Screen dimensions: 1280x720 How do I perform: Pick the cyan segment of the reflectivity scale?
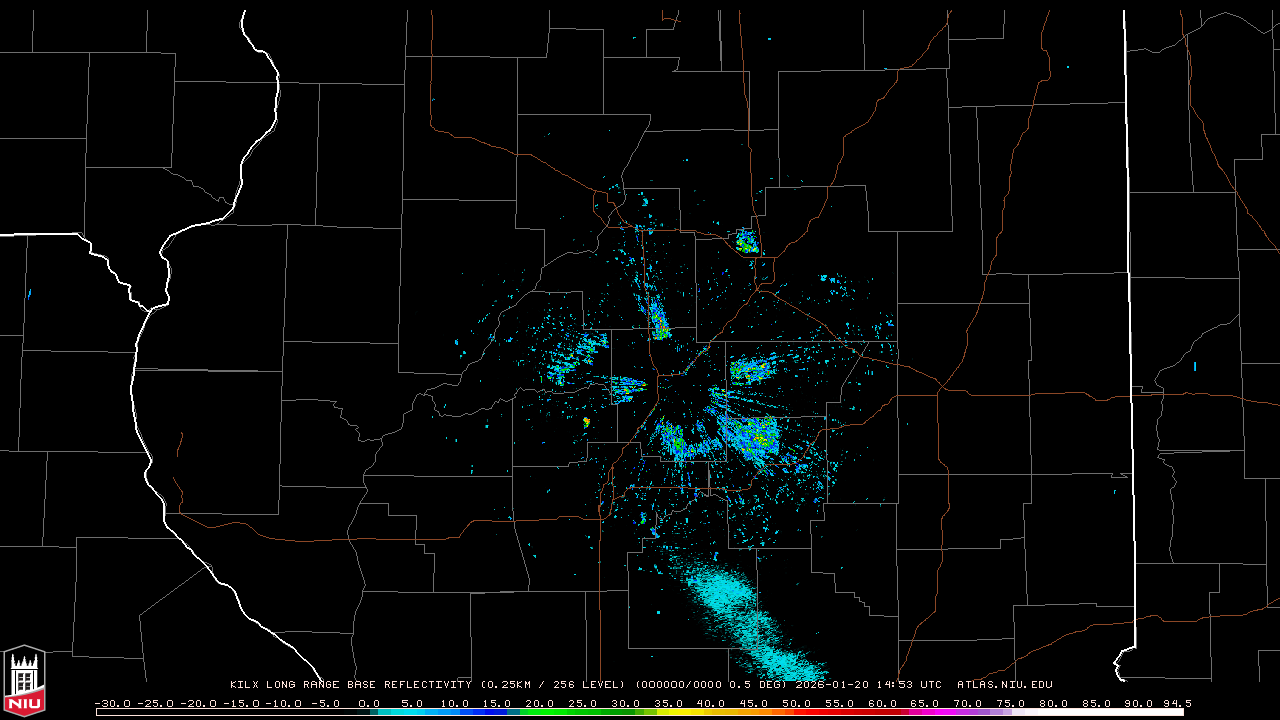coord(410,712)
